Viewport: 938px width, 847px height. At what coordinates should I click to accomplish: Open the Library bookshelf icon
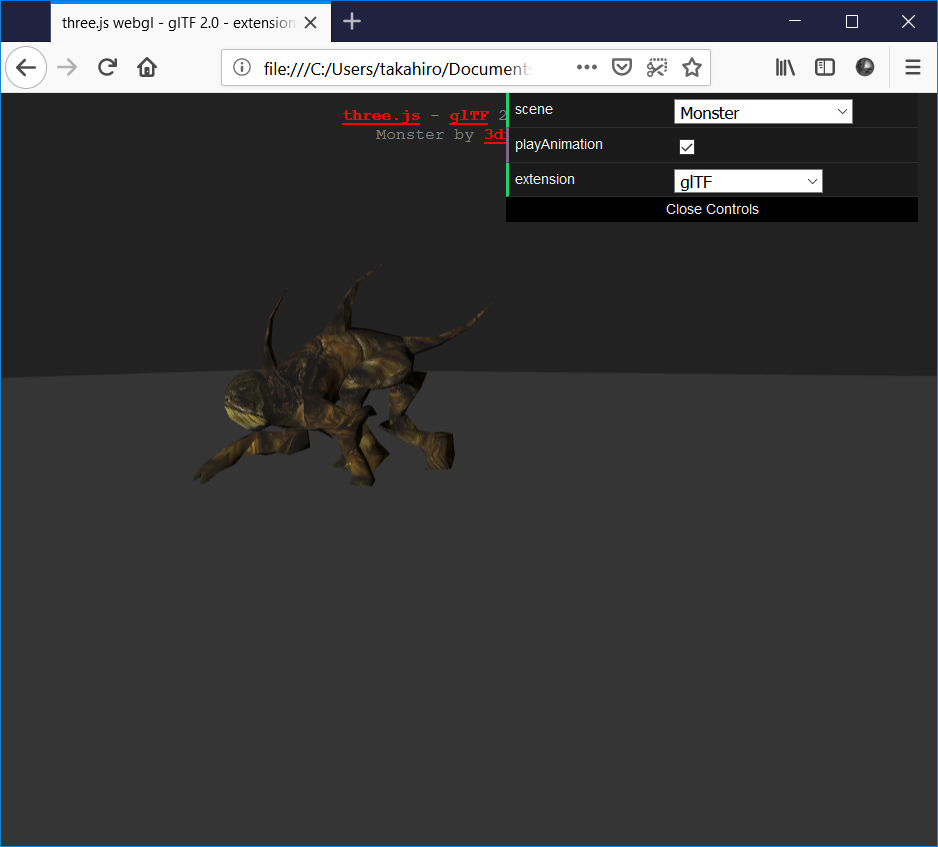[785, 68]
